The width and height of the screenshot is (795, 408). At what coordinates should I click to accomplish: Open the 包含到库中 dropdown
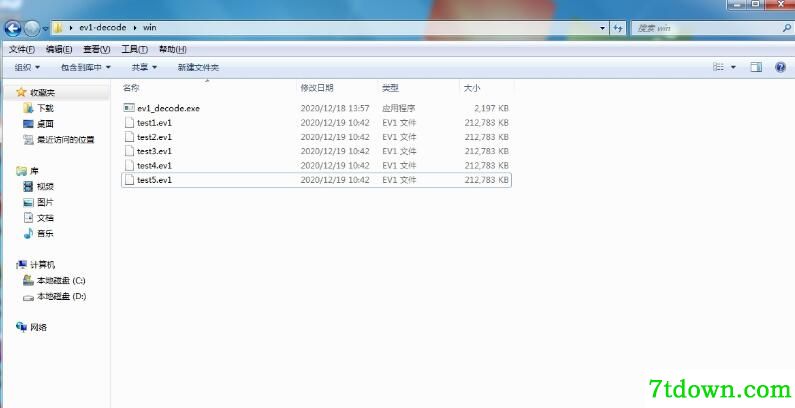click(x=86, y=67)
